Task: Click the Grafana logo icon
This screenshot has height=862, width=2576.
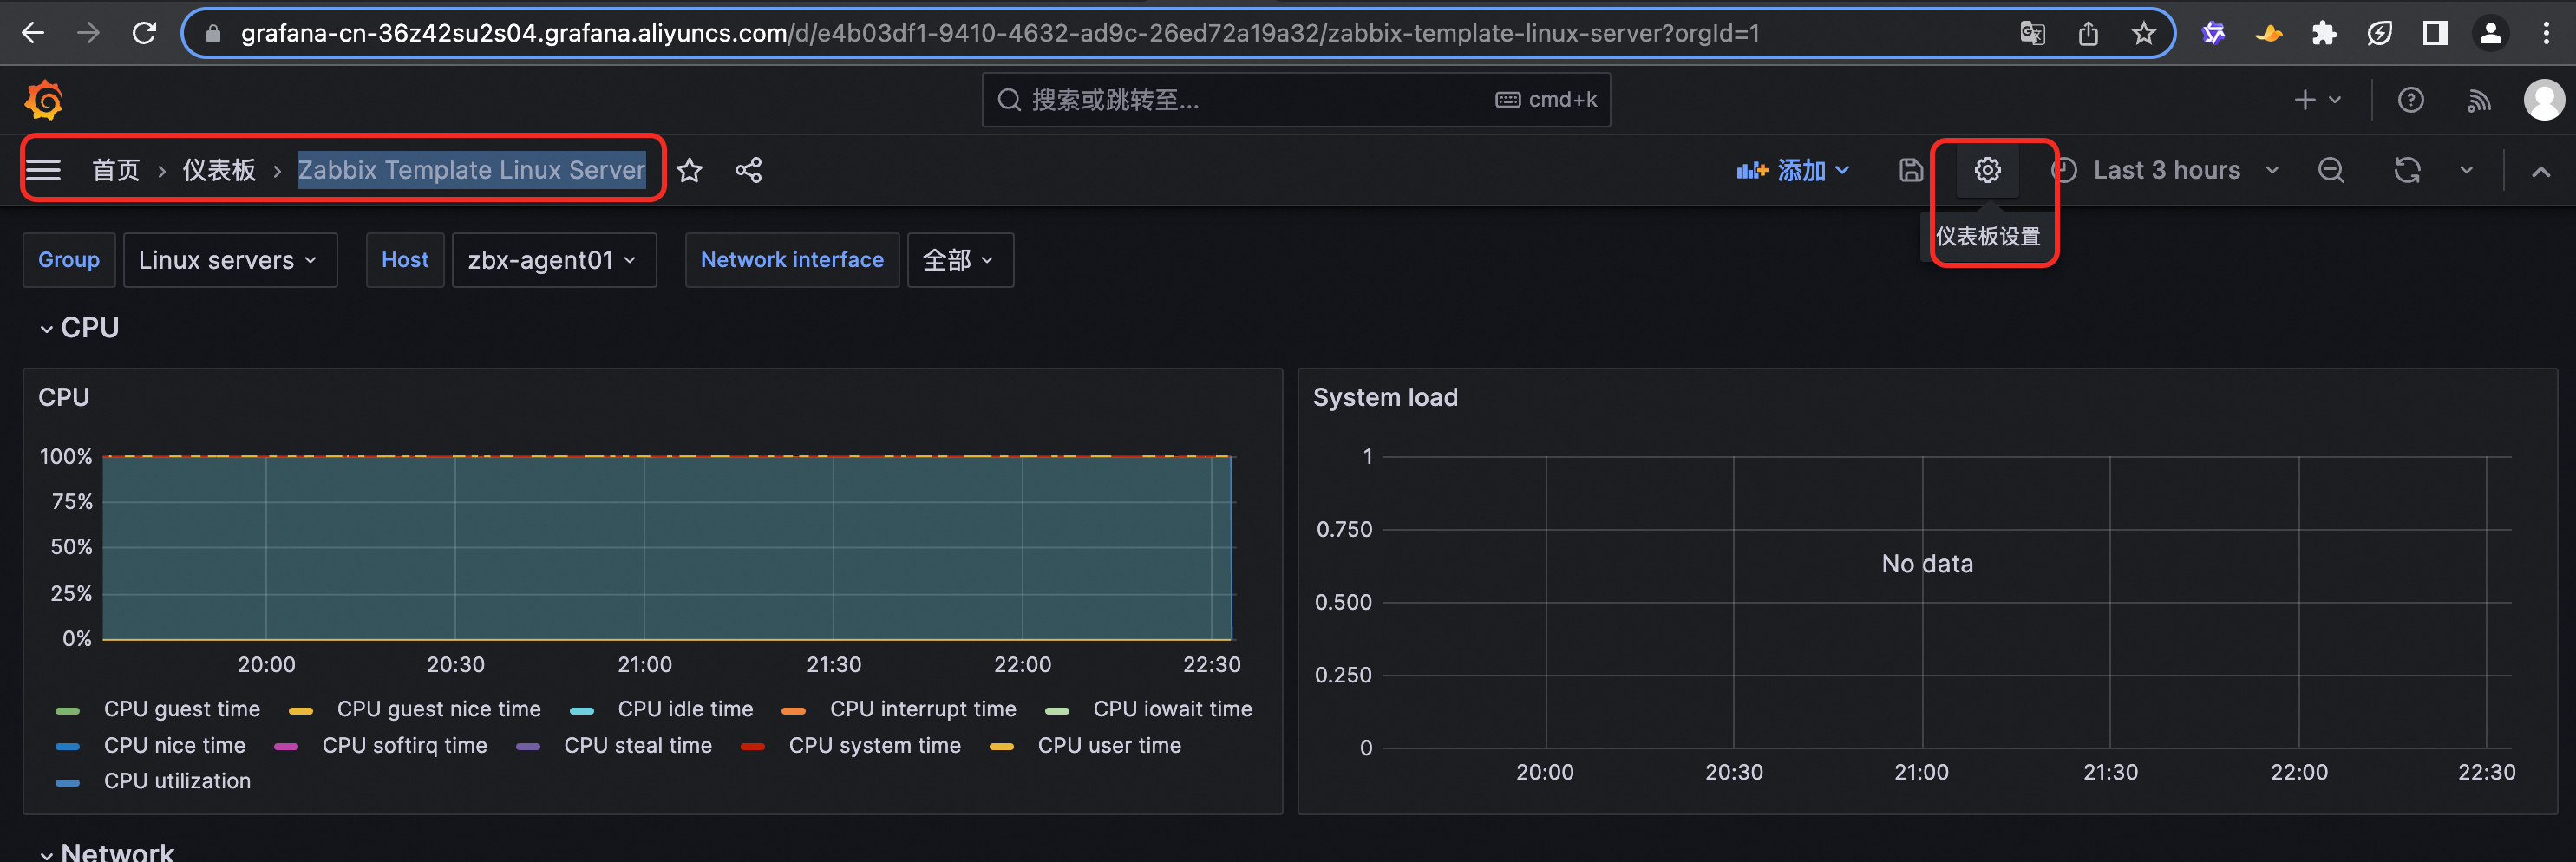Action: 44,100
